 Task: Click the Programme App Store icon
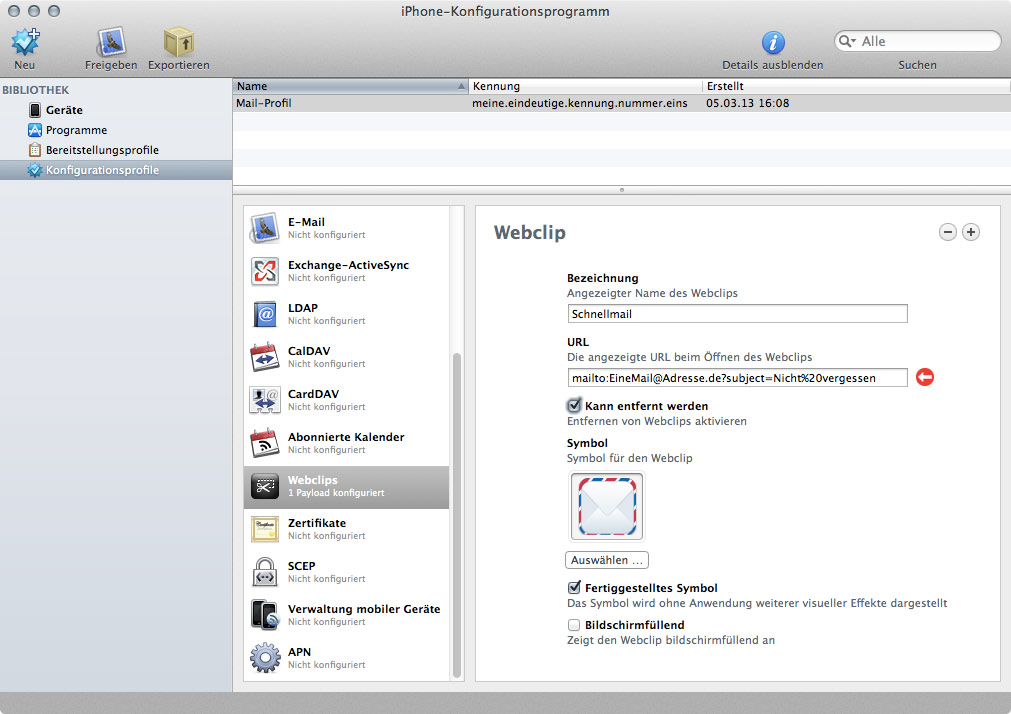35,130
